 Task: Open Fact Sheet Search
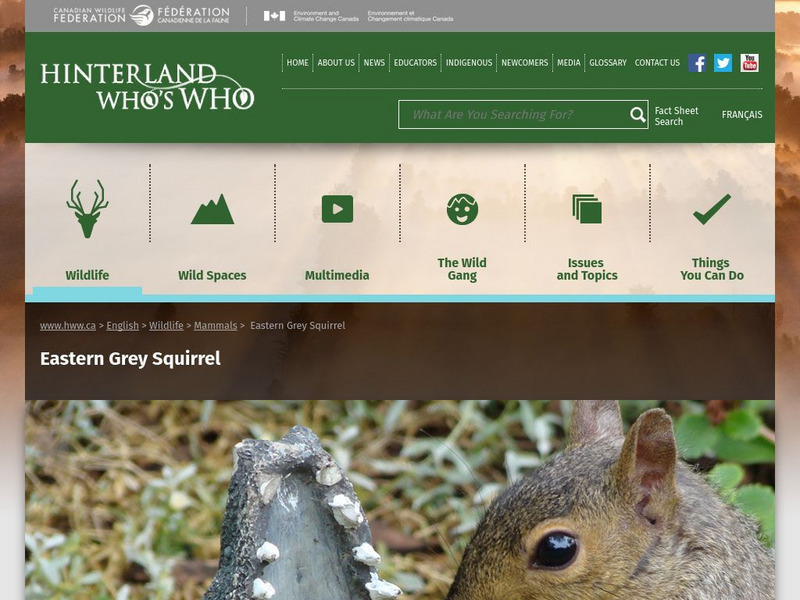pyautogui.click(x=674, y=115)
